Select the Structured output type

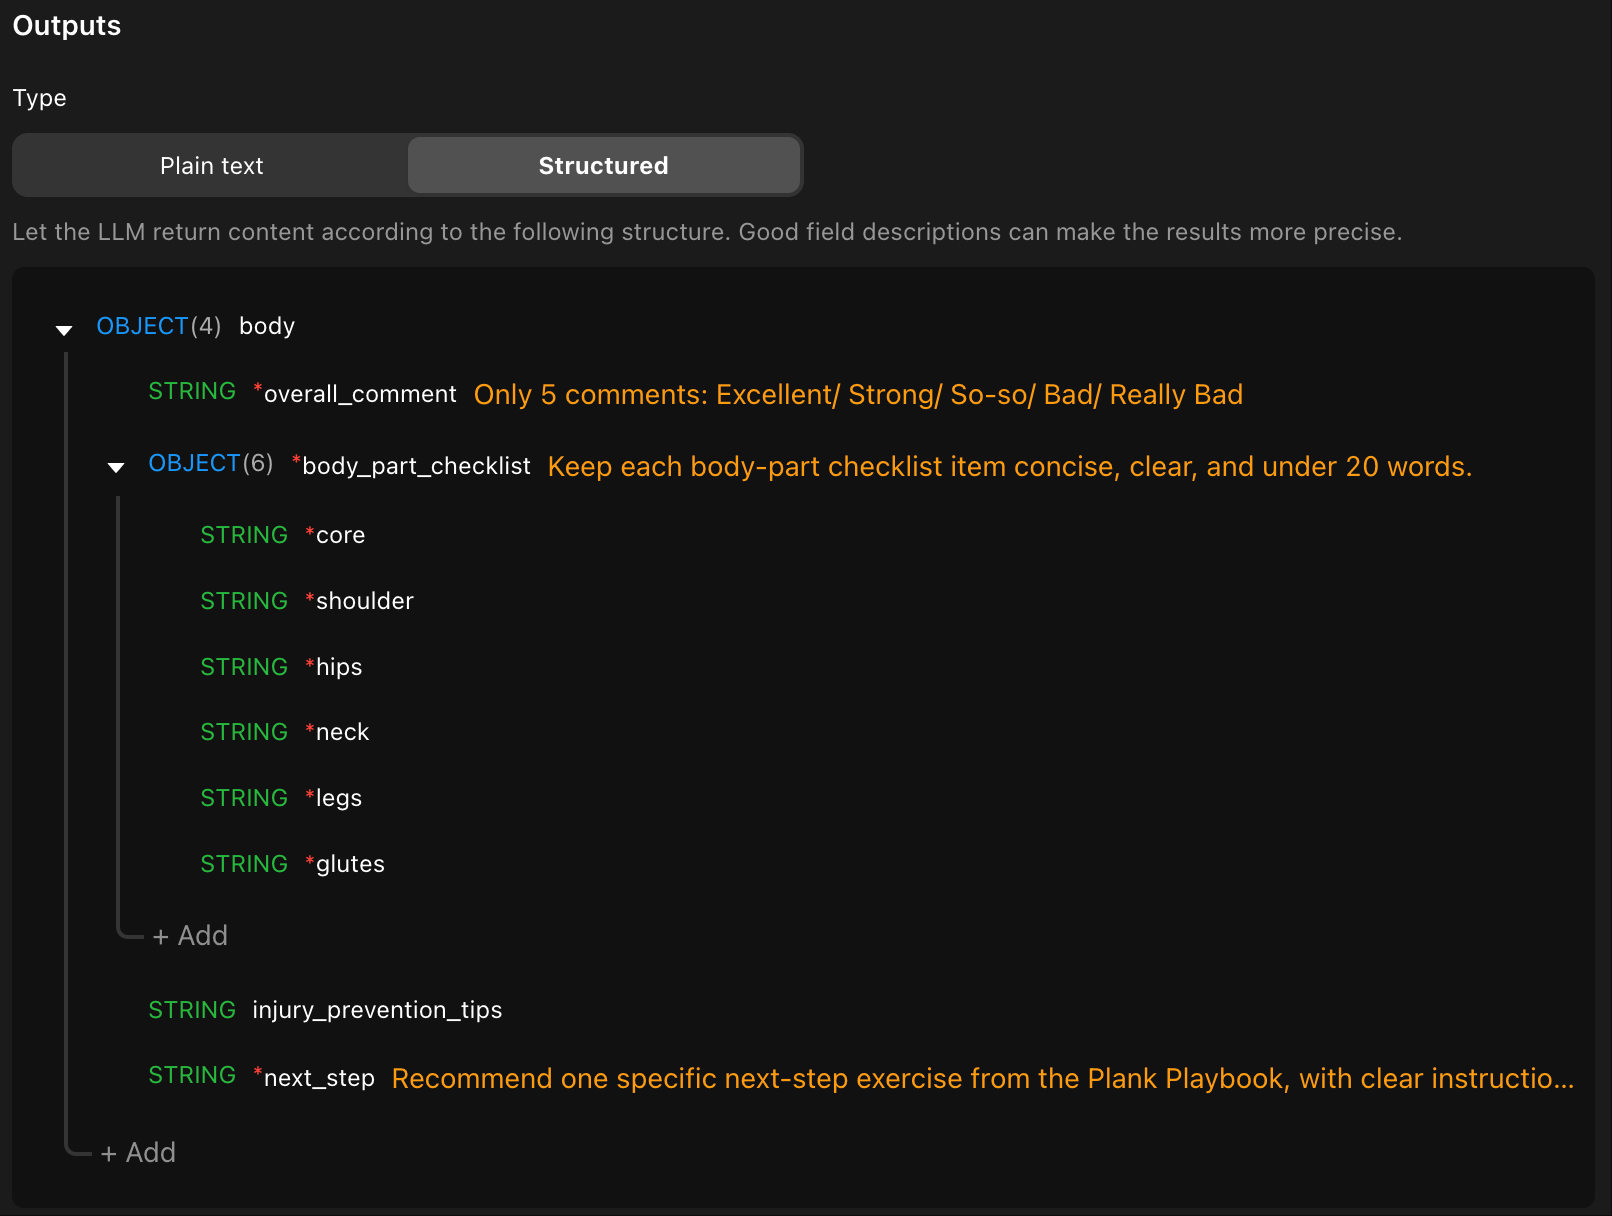603,166
